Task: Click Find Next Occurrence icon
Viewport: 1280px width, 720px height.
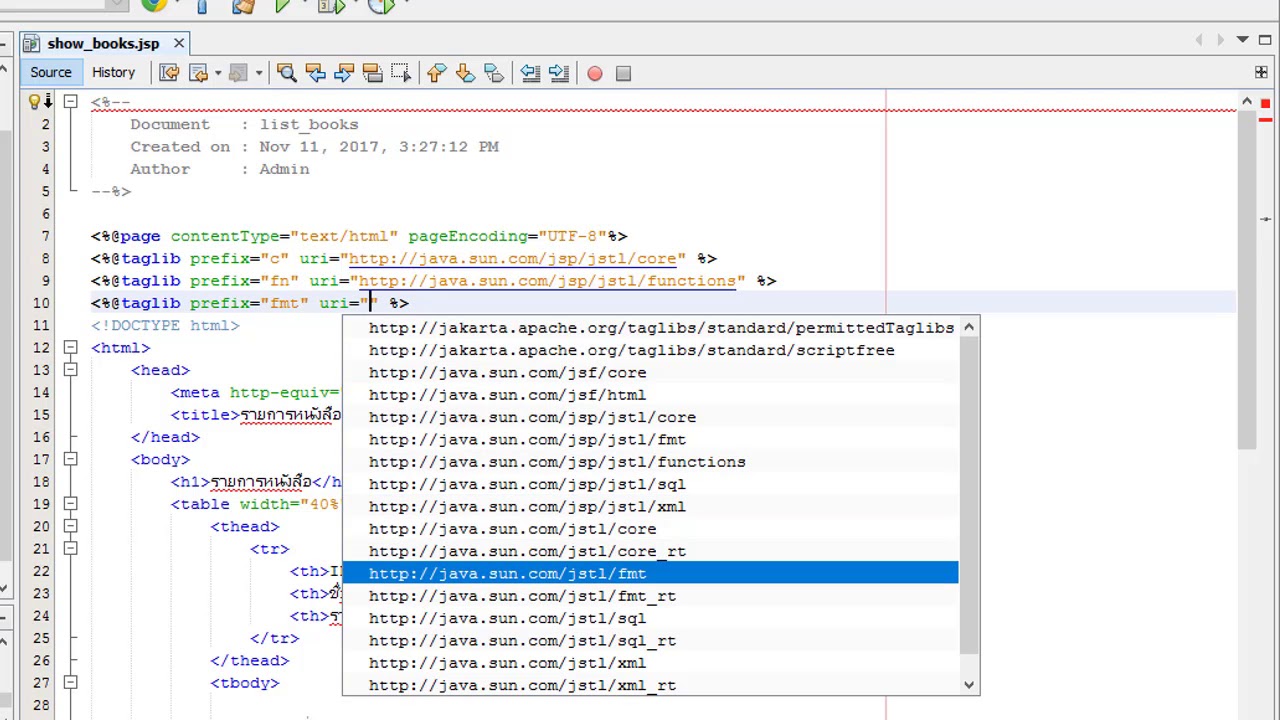Action: (x=344, y=73)
